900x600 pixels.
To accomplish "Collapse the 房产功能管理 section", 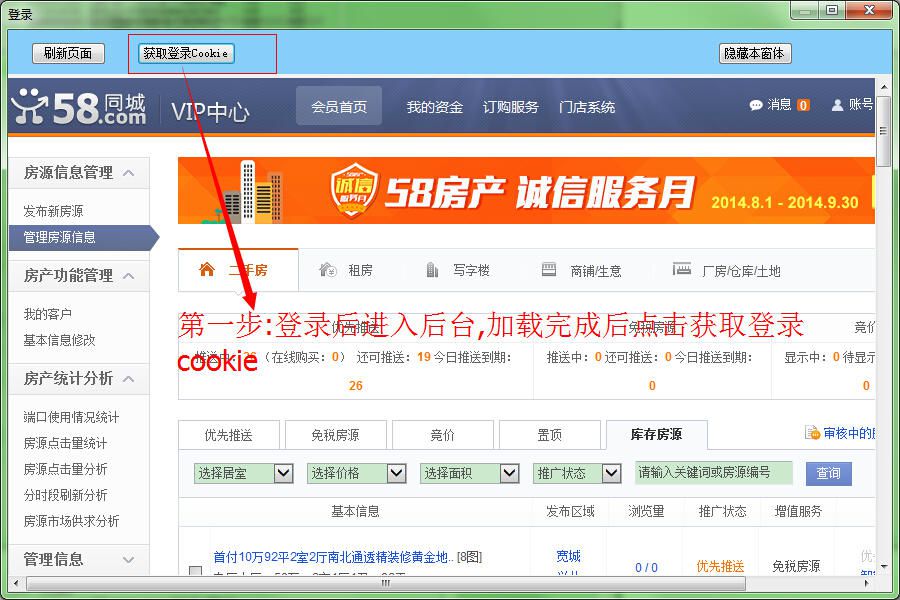I will (129, 276).
